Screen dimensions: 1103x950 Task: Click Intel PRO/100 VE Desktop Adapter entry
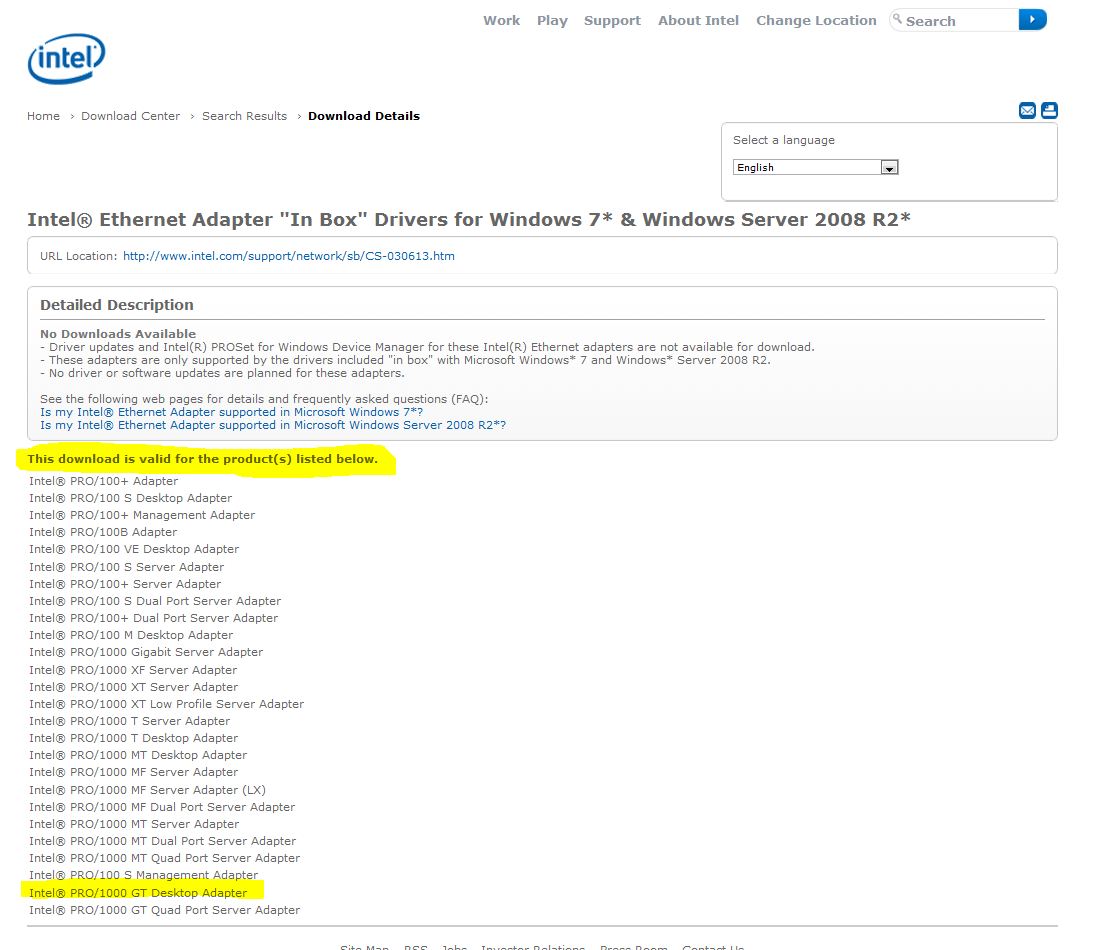click(134, 549)
